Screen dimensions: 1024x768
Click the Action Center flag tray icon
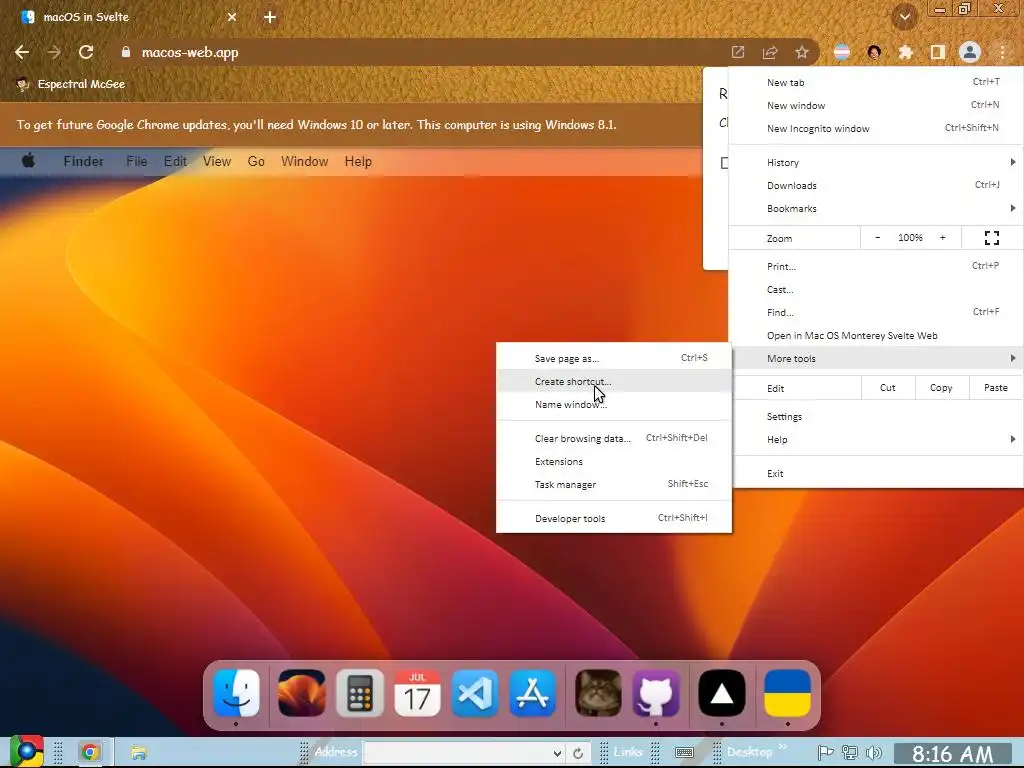(825, 752)
